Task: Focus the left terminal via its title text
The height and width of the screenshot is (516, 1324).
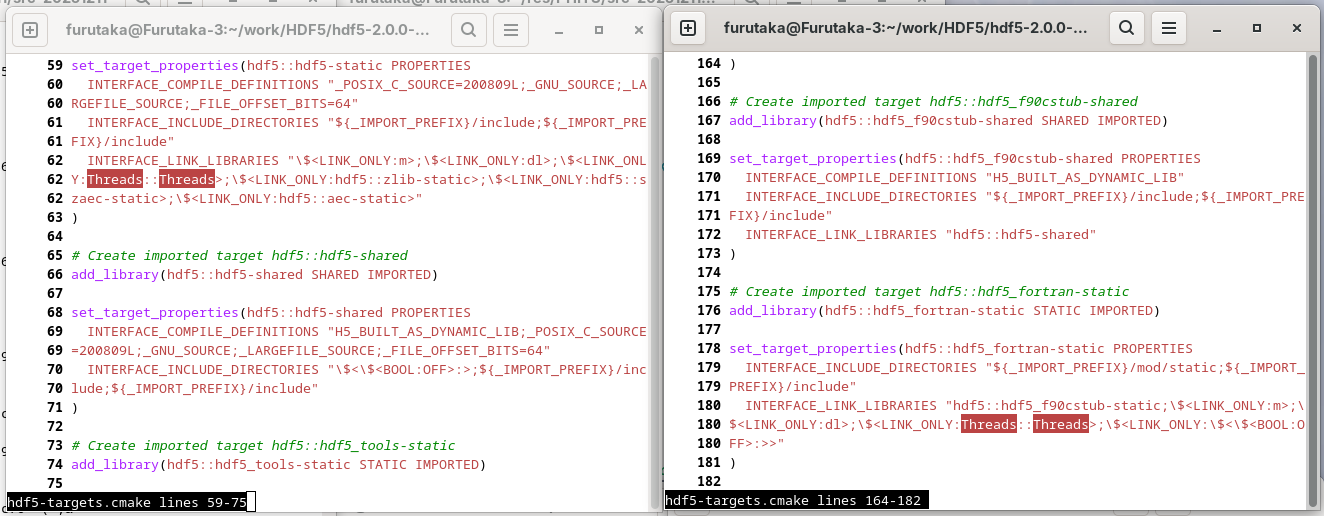Action: click(x=247, y=31)
